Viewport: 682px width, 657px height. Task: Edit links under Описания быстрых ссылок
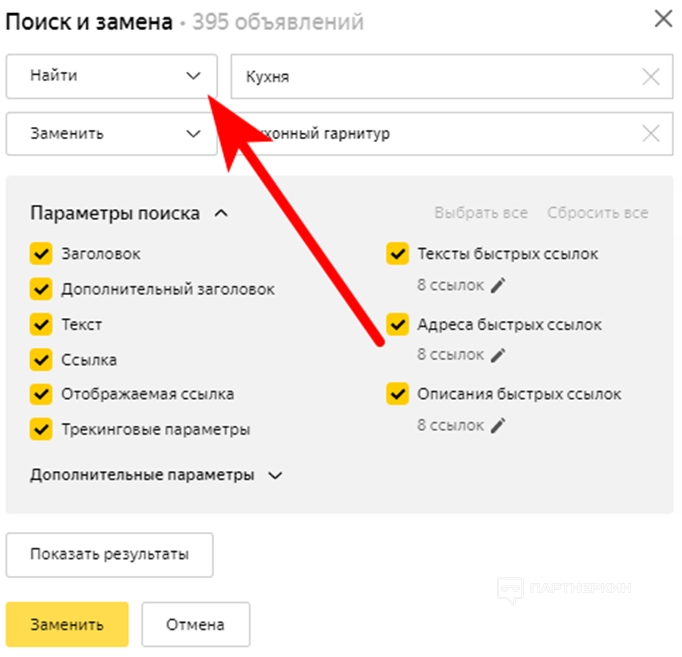coord(498,426)
